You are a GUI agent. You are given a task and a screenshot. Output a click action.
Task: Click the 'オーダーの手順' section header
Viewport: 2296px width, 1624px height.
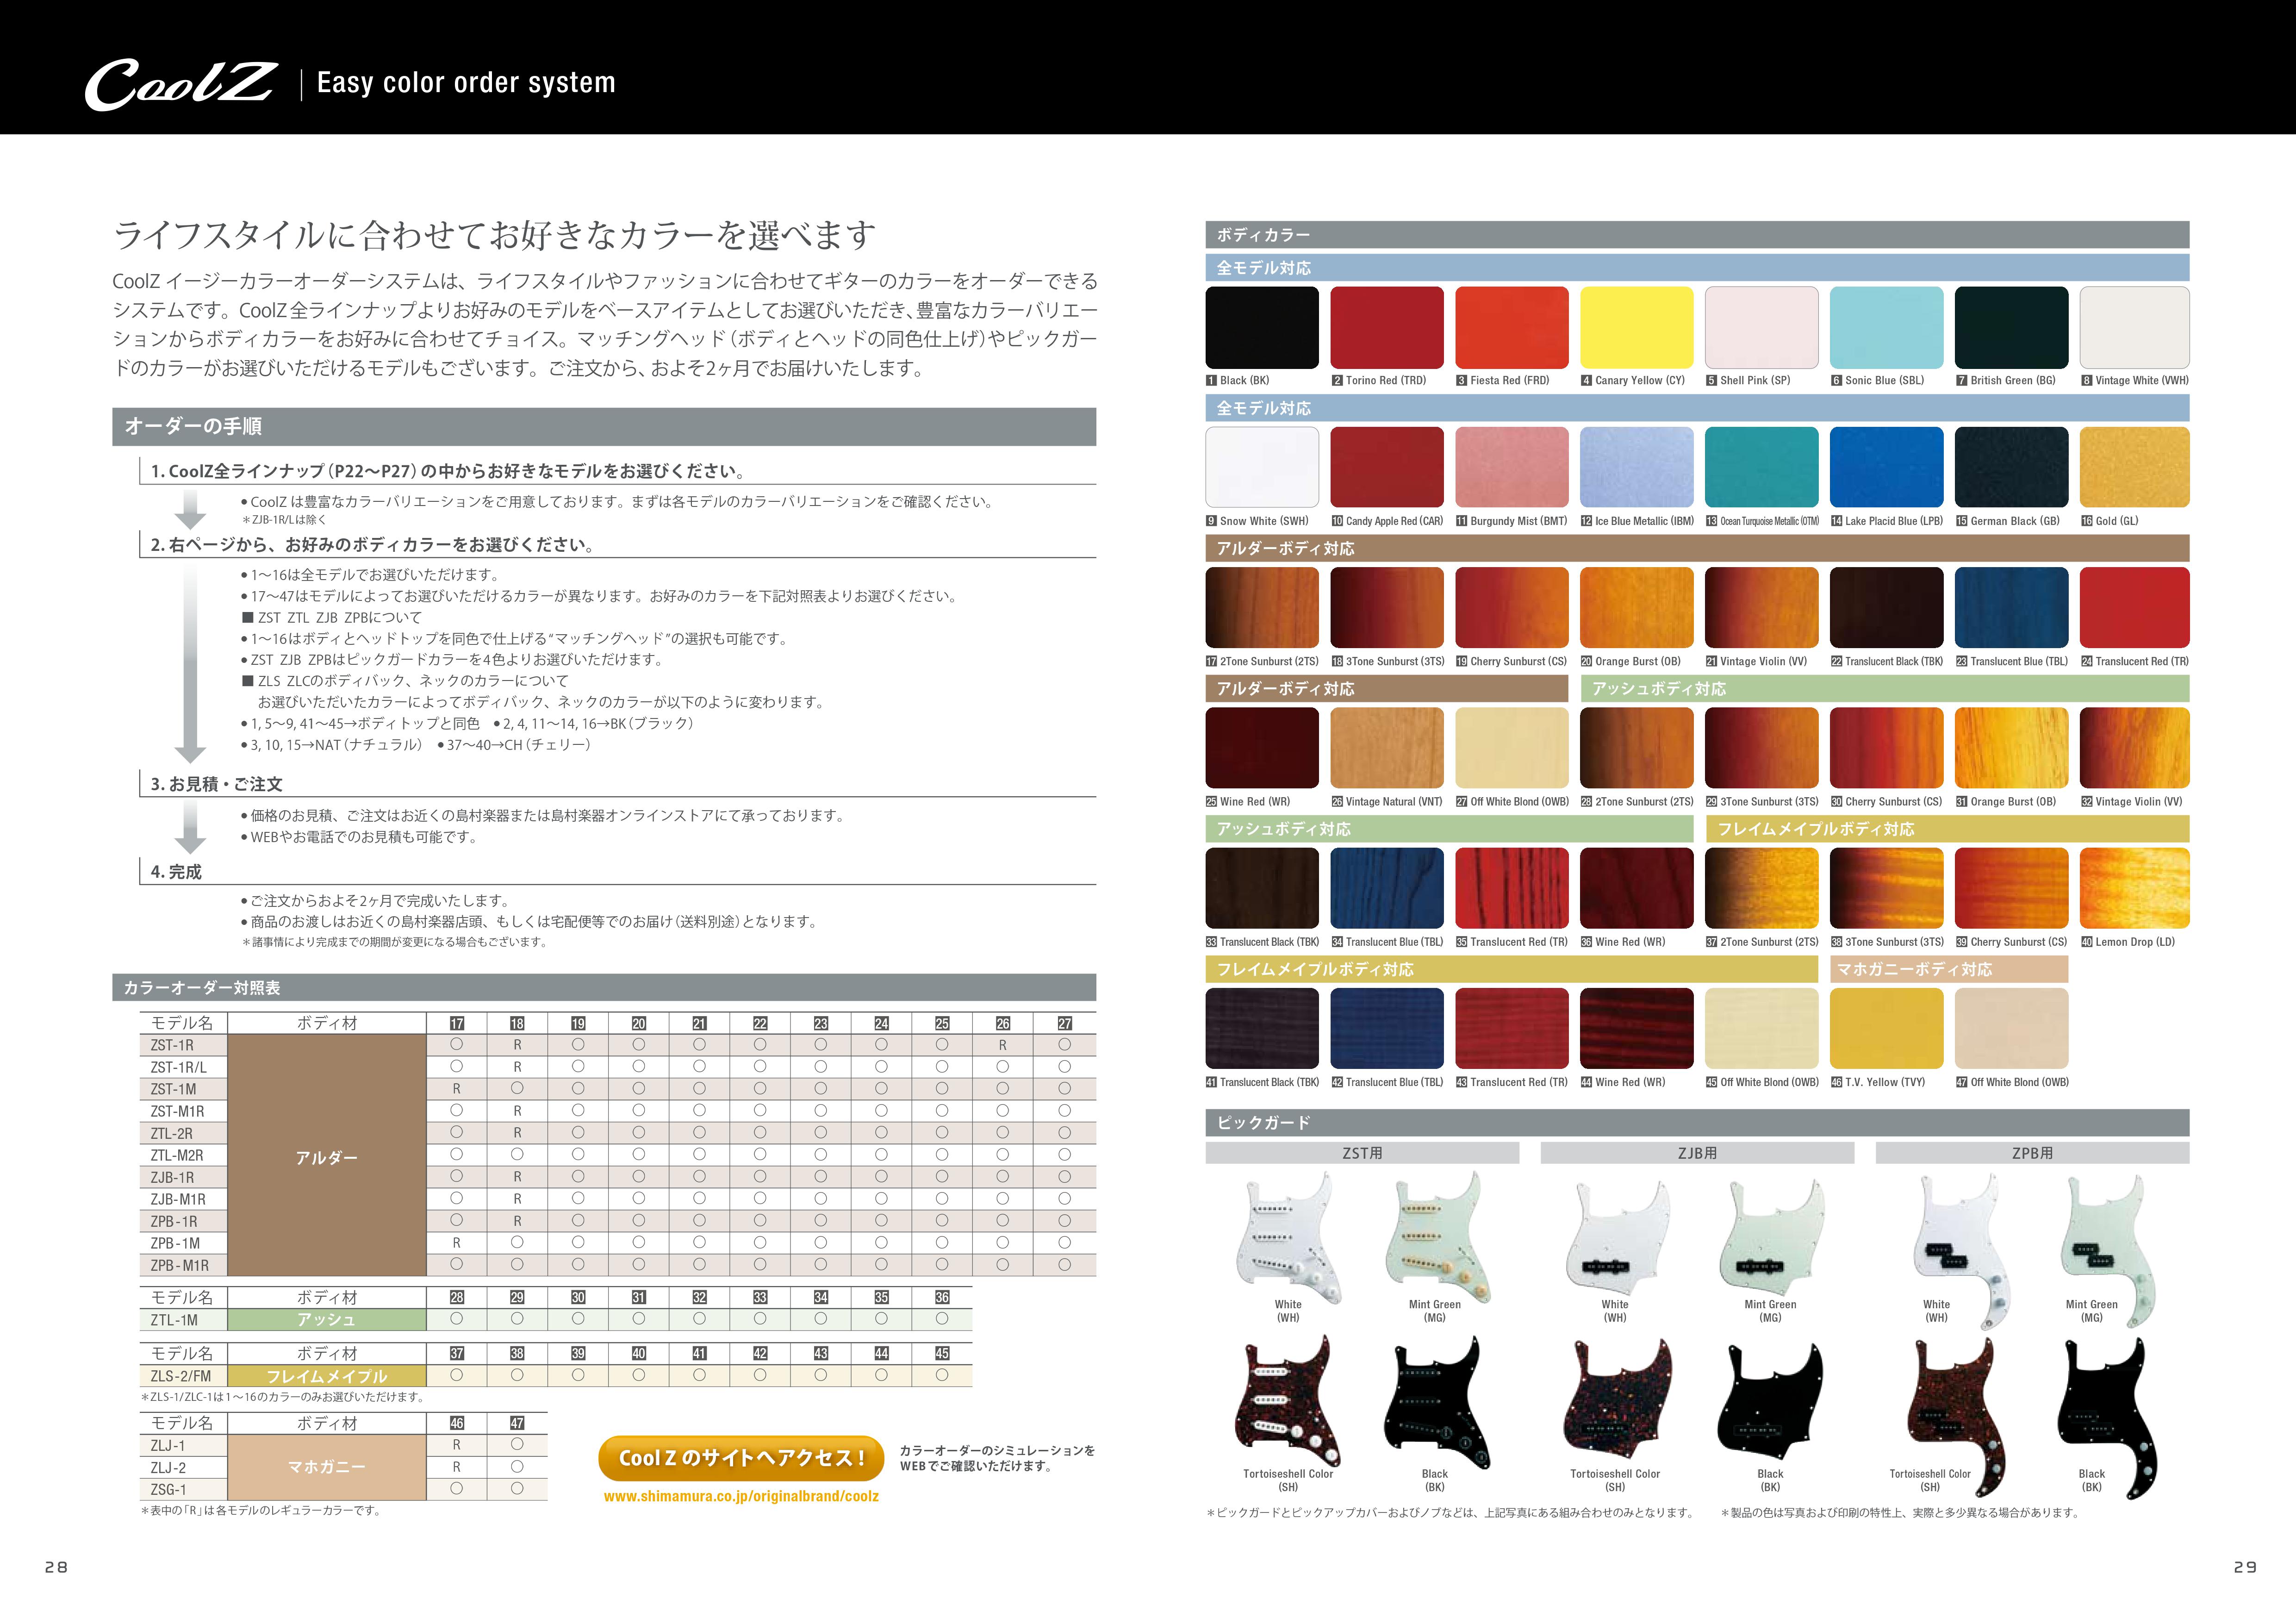(604, 427)
